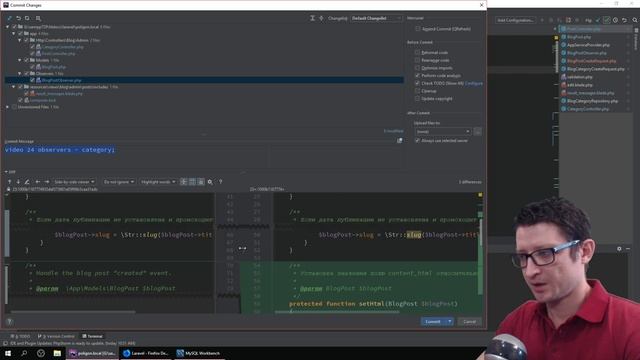This screenshot has height=360, width=640.
Task: Select AppServiceProvider.php in IDE file list
Action: (588, 45)
